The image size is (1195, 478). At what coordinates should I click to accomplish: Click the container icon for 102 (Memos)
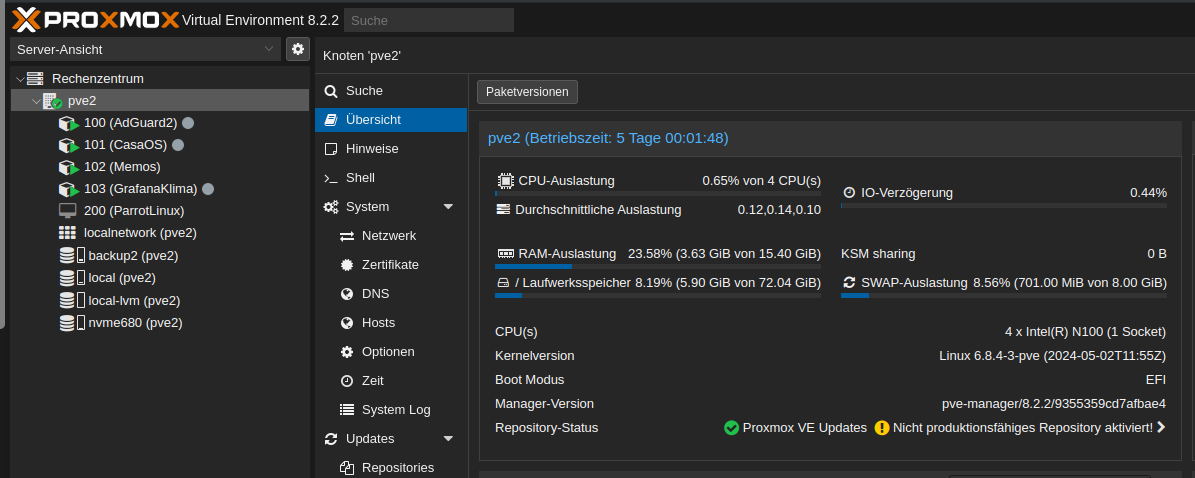coord(69,167)
